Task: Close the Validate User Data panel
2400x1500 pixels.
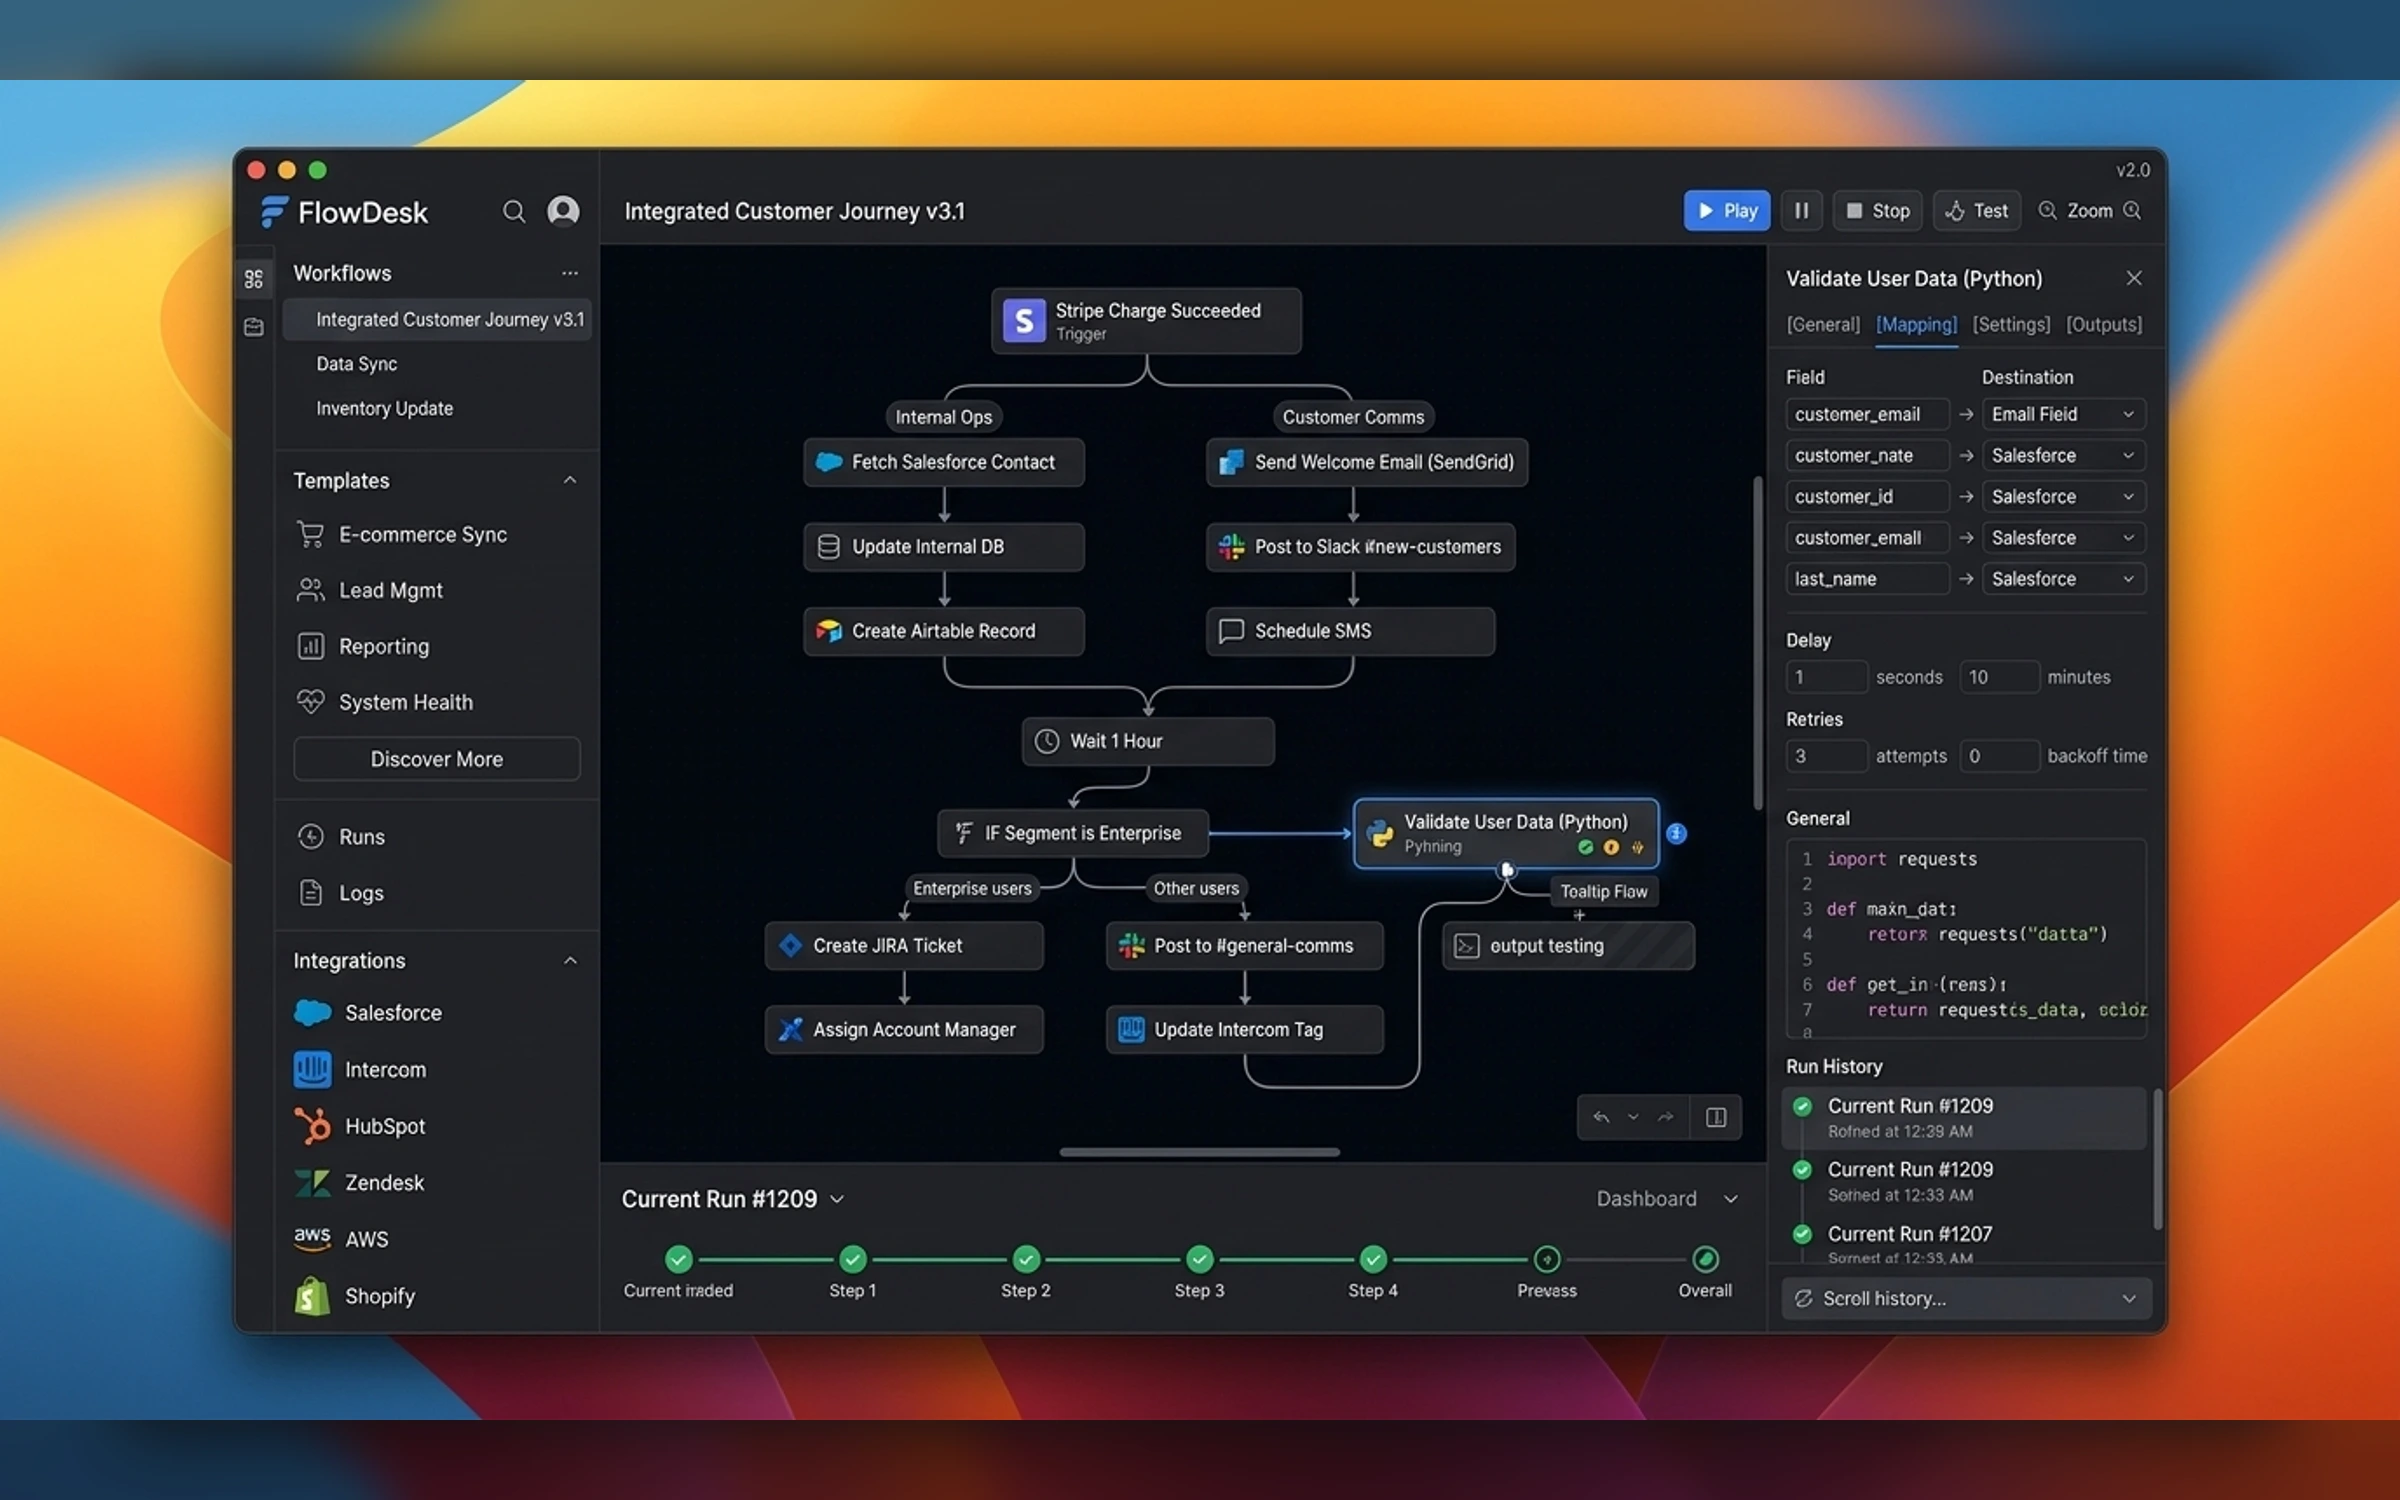Action: 2134,278
